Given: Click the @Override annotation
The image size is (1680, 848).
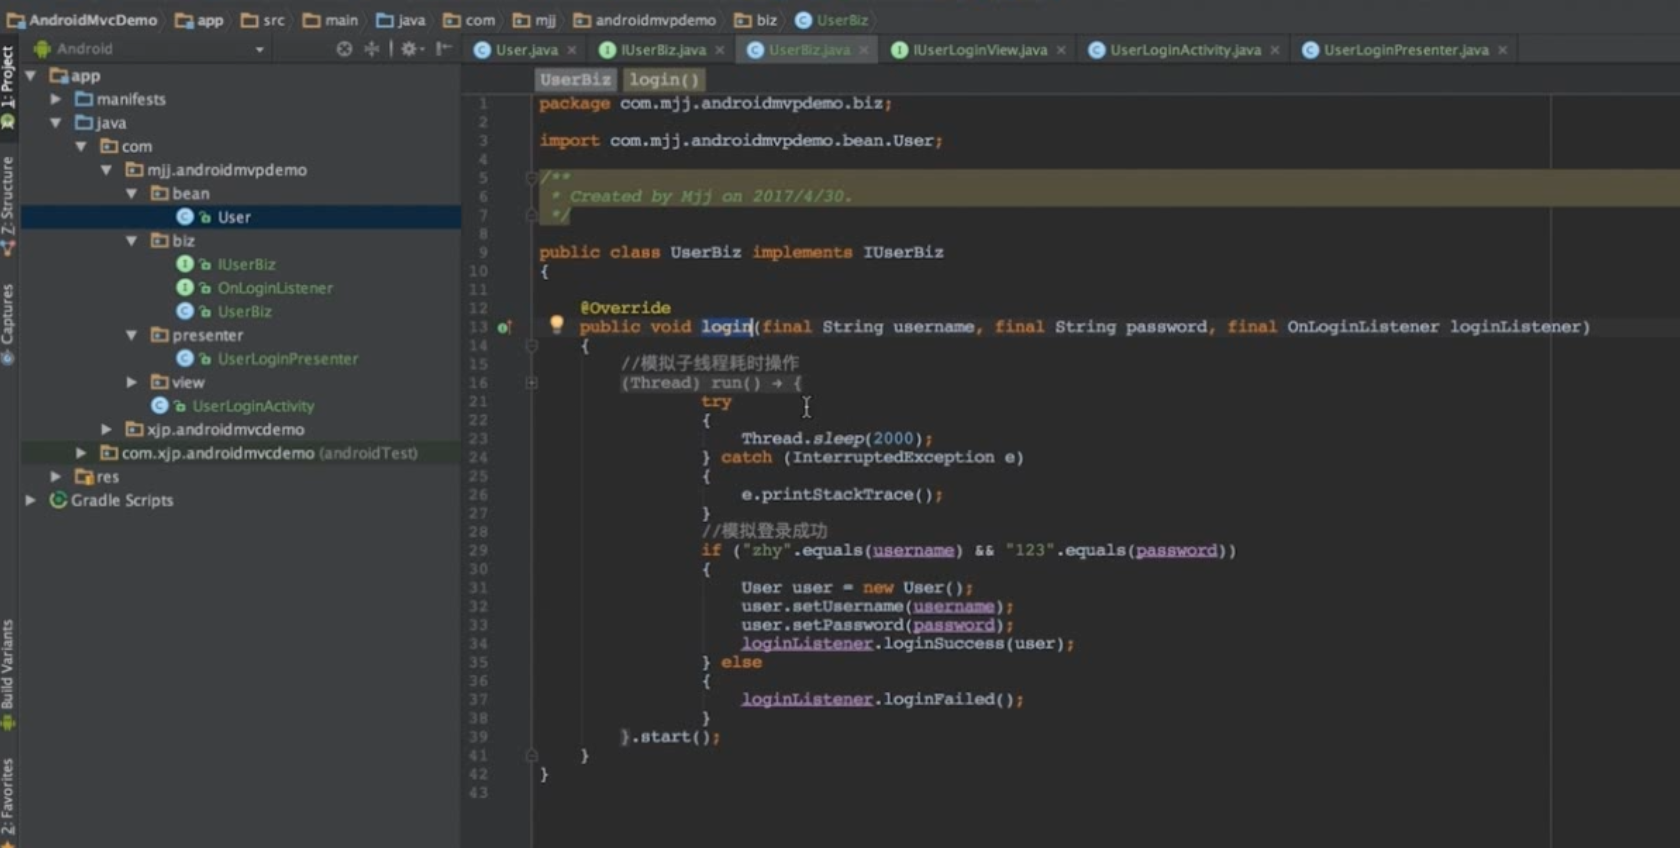Looking at the screenshot, I should (x=625, y=308).
